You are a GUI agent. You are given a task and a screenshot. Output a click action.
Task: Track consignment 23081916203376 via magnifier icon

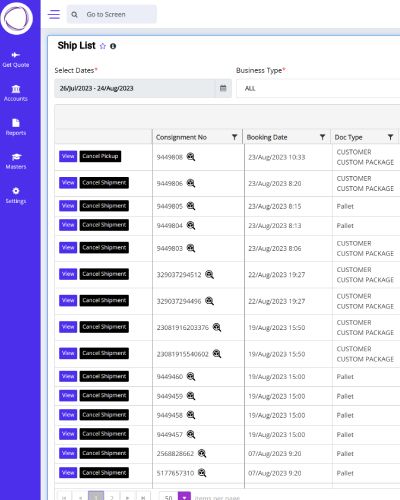217,327
